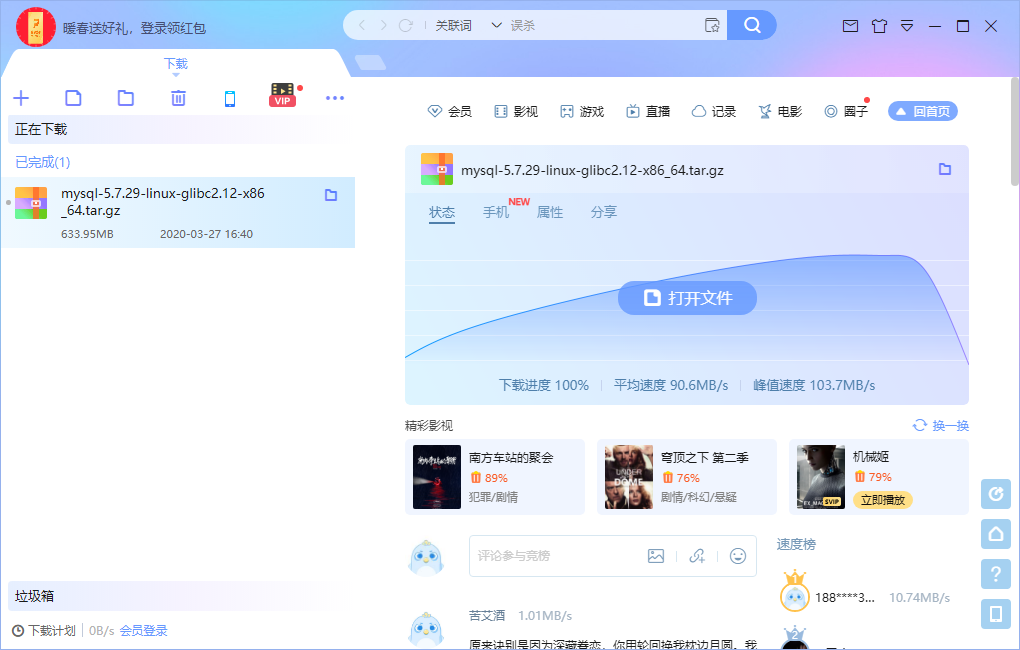Screen dimensions: 1020x650
Task: Open VIP video service icon in toolbar
Action: pos(282,95)
